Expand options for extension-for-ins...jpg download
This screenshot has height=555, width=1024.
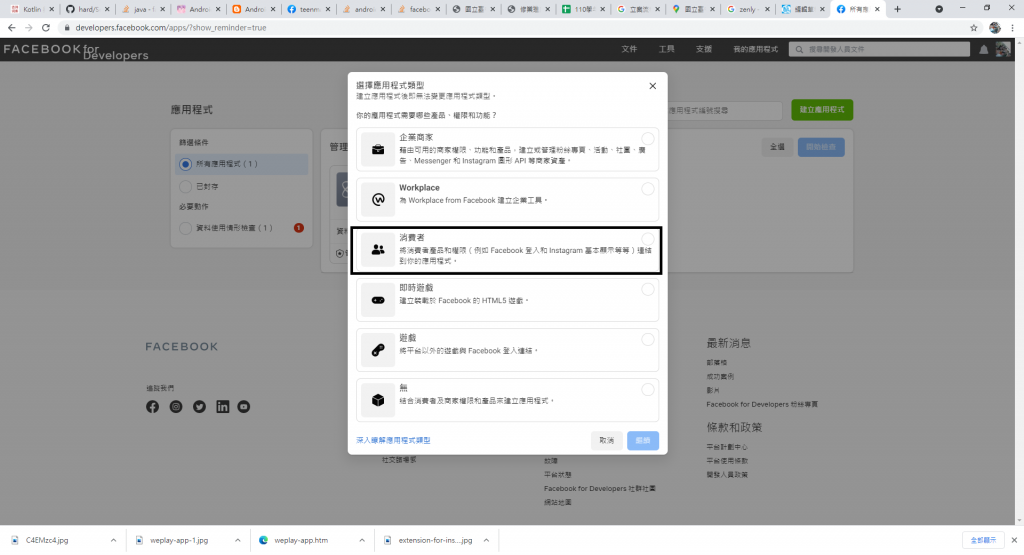[486, 540]
